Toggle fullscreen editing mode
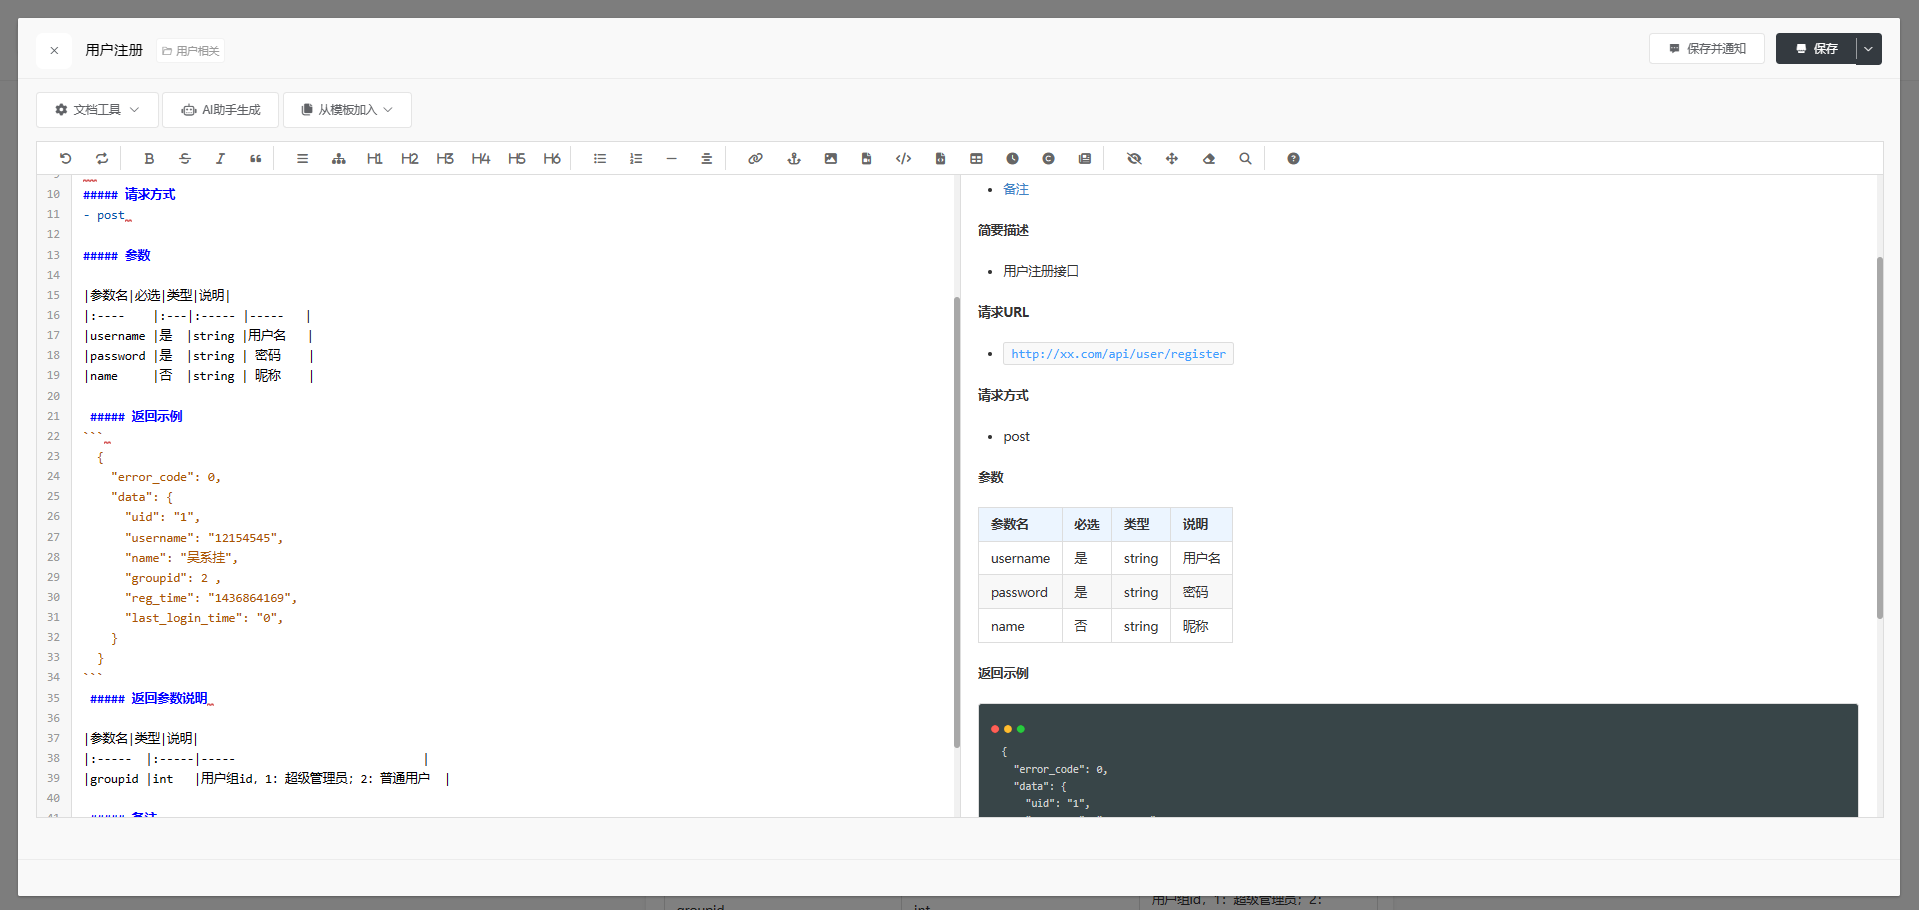 coord(1172,159)
